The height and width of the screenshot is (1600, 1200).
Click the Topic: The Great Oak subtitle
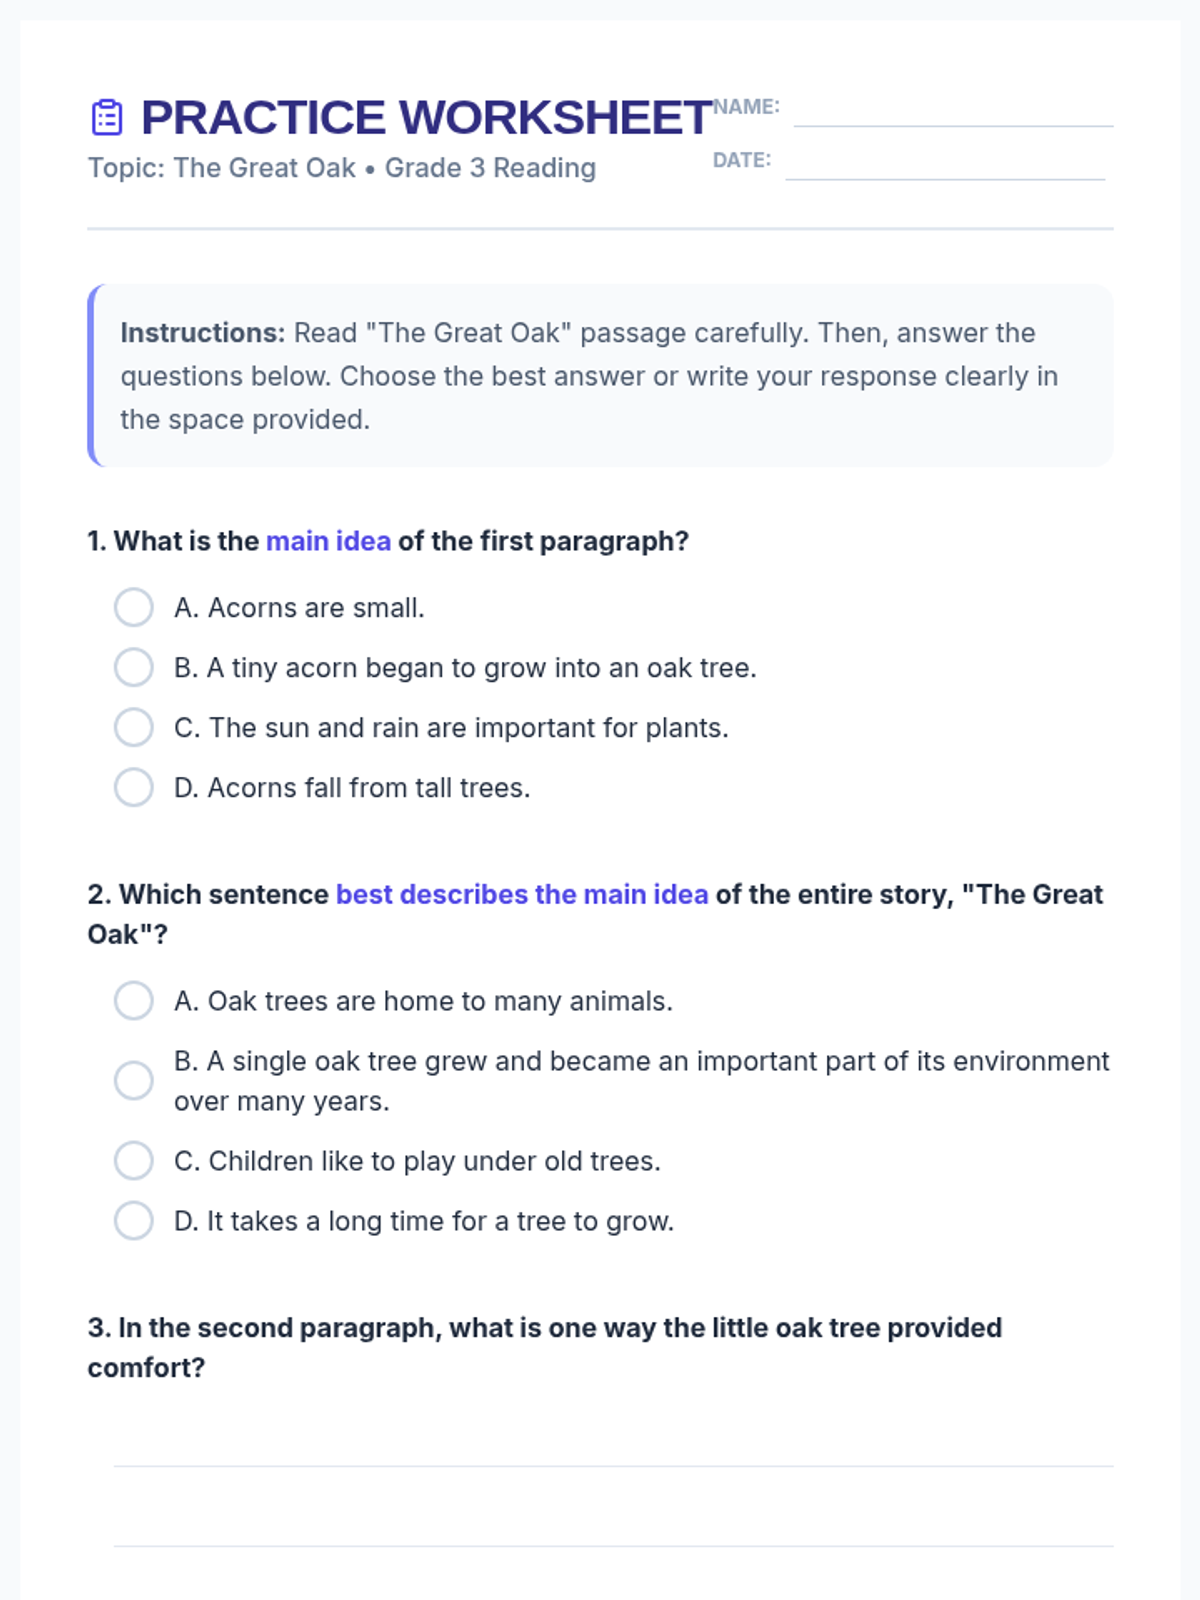pos(341,168)
